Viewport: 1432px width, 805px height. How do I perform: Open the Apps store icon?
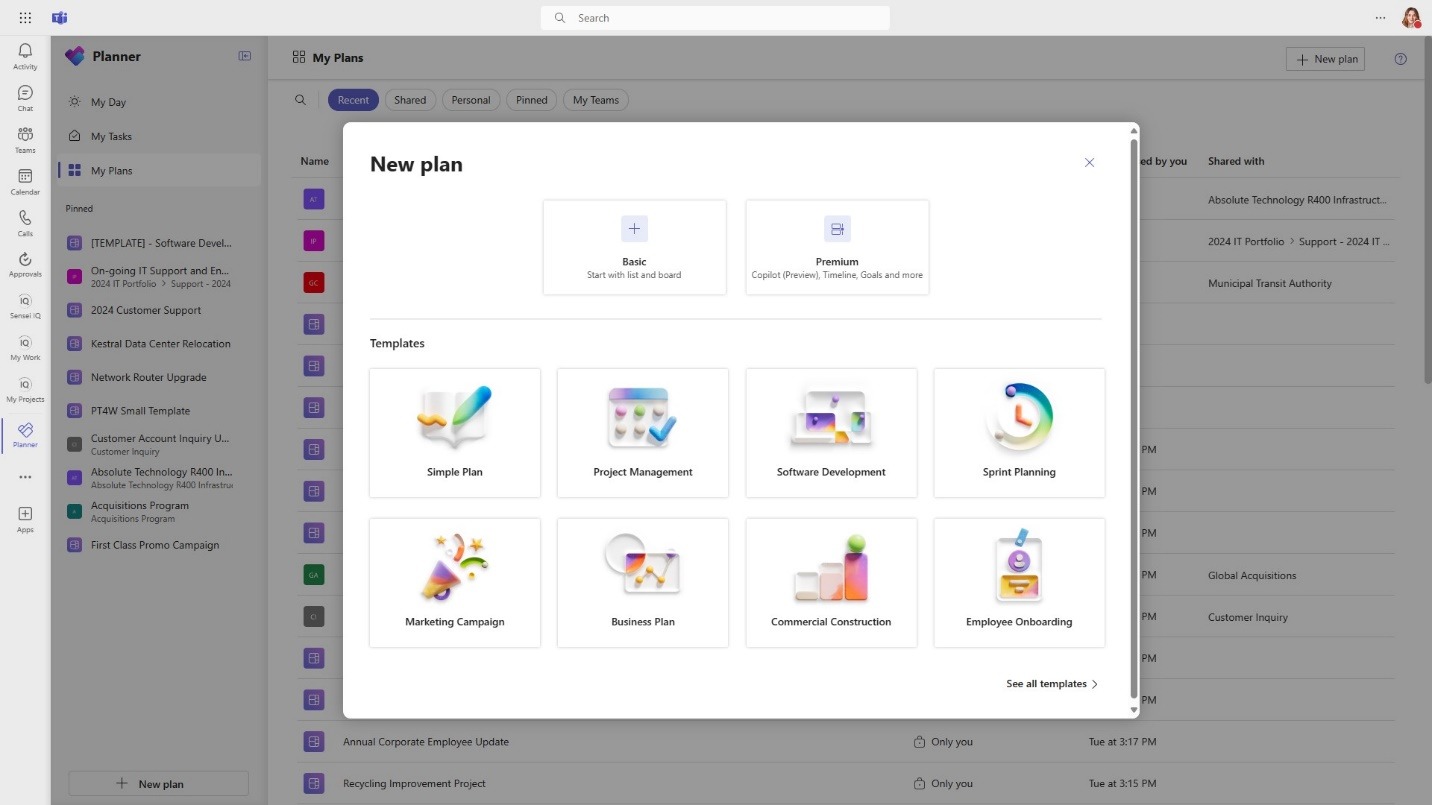25,518
